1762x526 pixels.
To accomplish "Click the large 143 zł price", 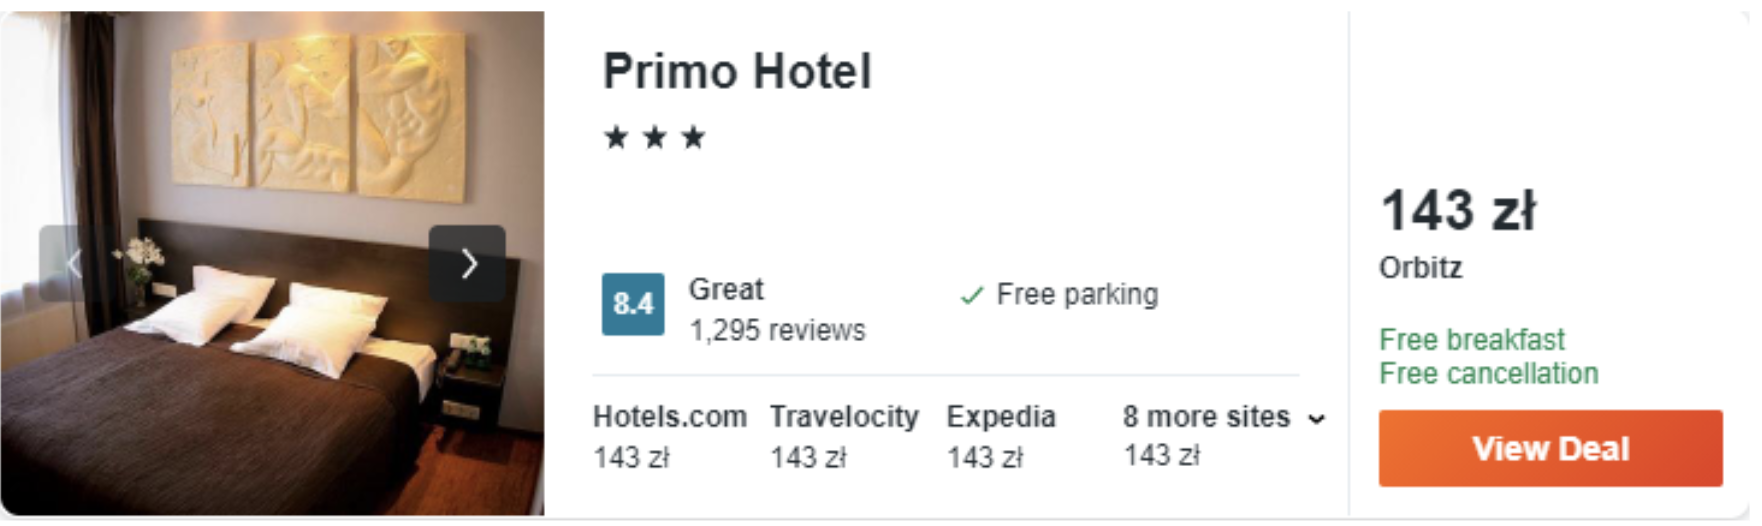I will 1457,211.
